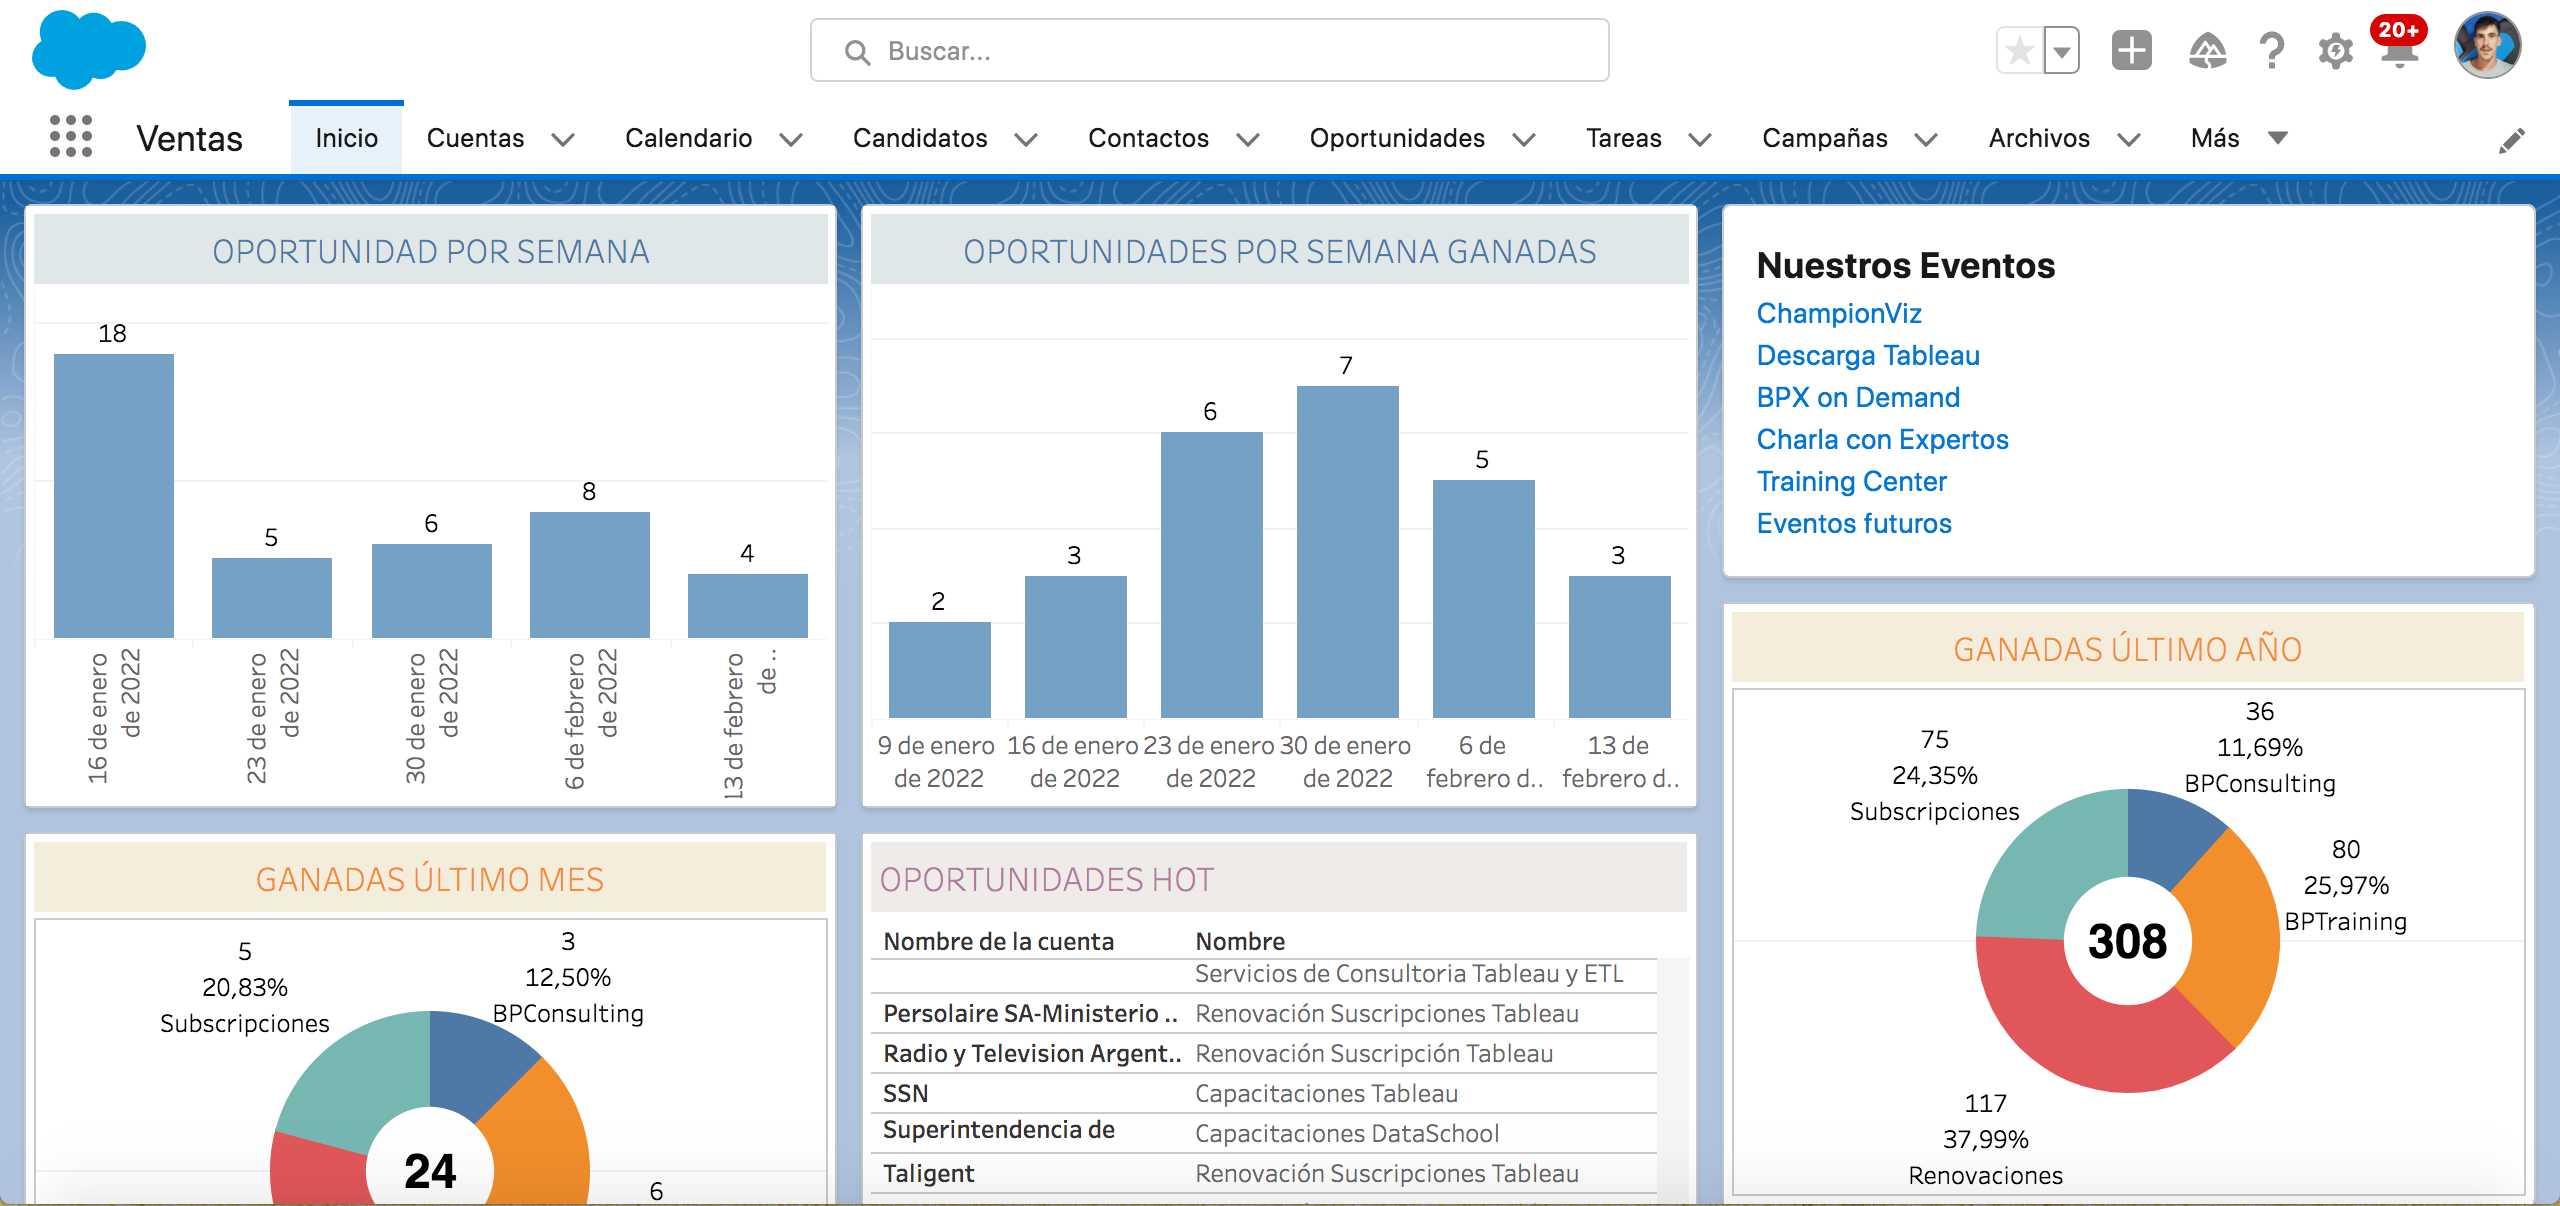Click 'Capacitaciones DataSchool' cell
The width and height of the screenshot is (2560, 1206).
(x=1347, y=1133)
